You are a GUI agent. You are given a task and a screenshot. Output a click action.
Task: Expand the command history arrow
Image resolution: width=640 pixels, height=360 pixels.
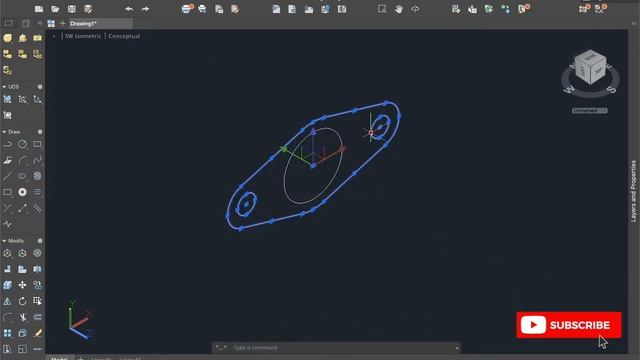[x=457, y=348]
